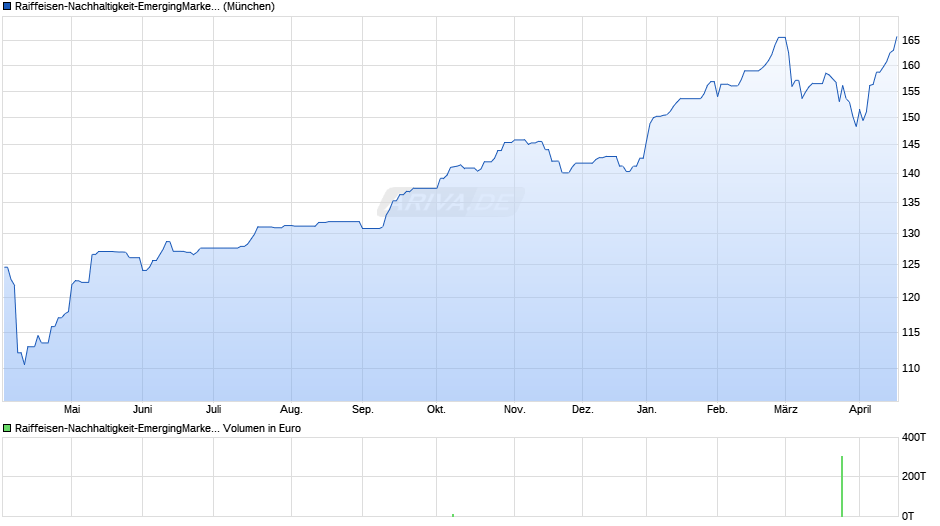Click the 'Jan.' month label

(646, 409)
